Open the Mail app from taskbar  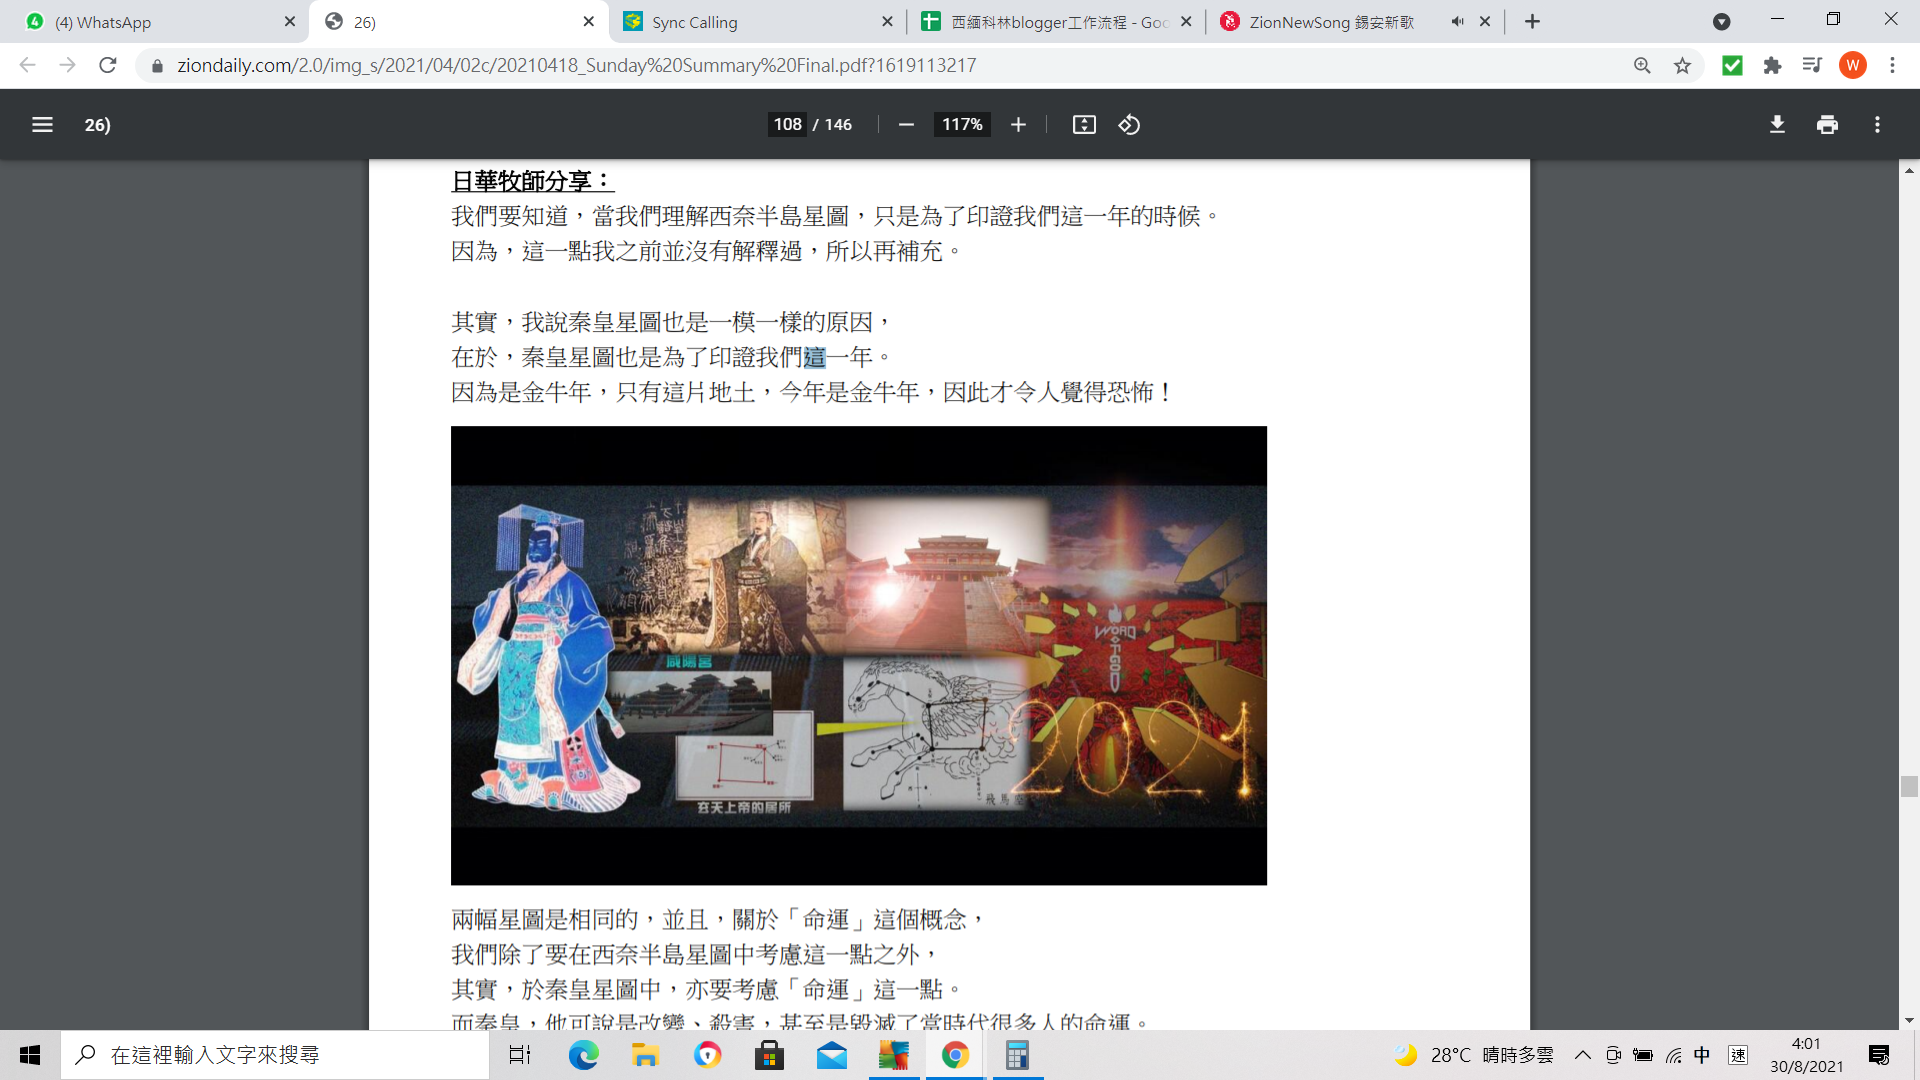[831, 1055]
